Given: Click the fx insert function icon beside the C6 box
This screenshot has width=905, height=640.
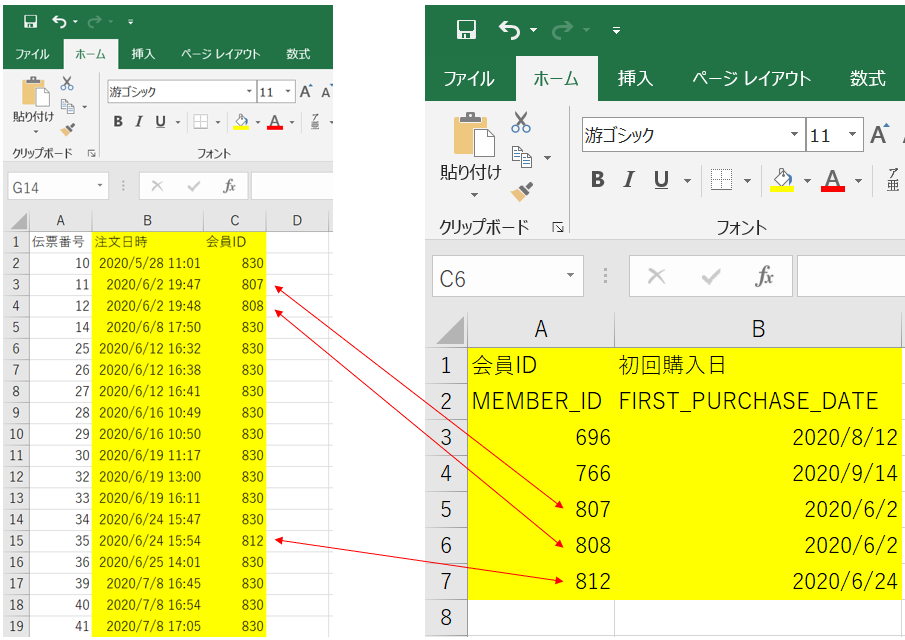Looking at the screenshot, I should pyautogui.click(x=765, y=277).
